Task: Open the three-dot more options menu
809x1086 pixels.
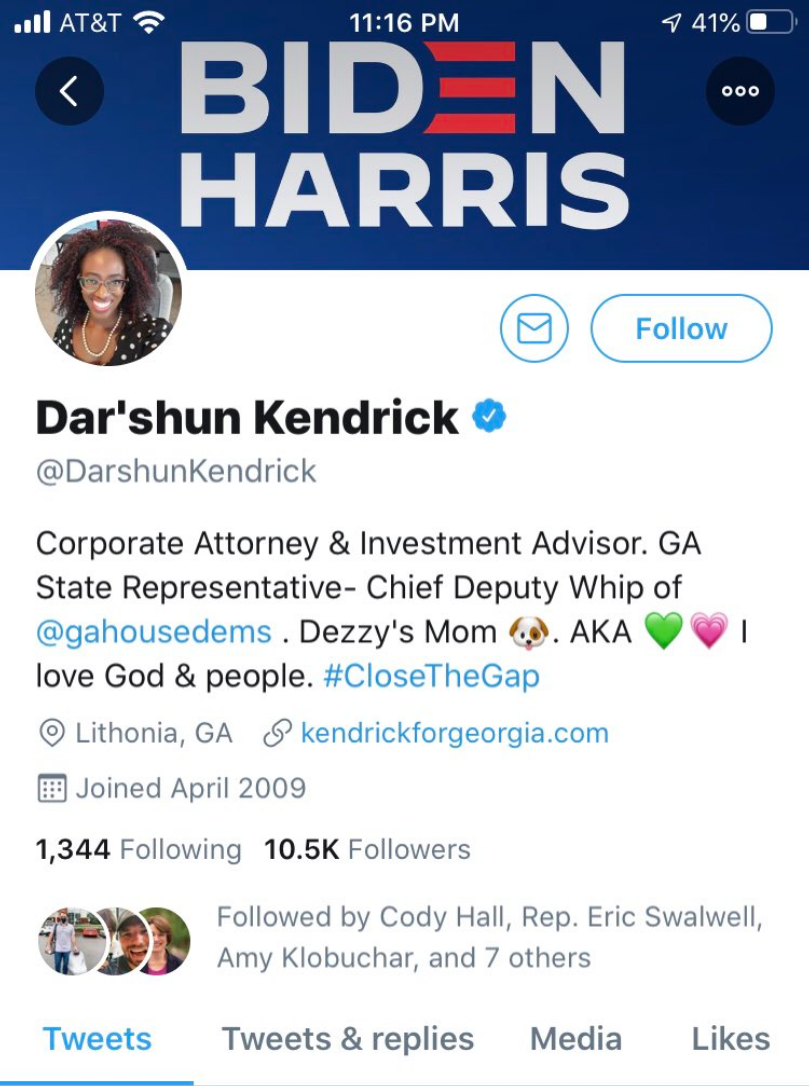Action: pyautogui.click(x=740, y=91)
